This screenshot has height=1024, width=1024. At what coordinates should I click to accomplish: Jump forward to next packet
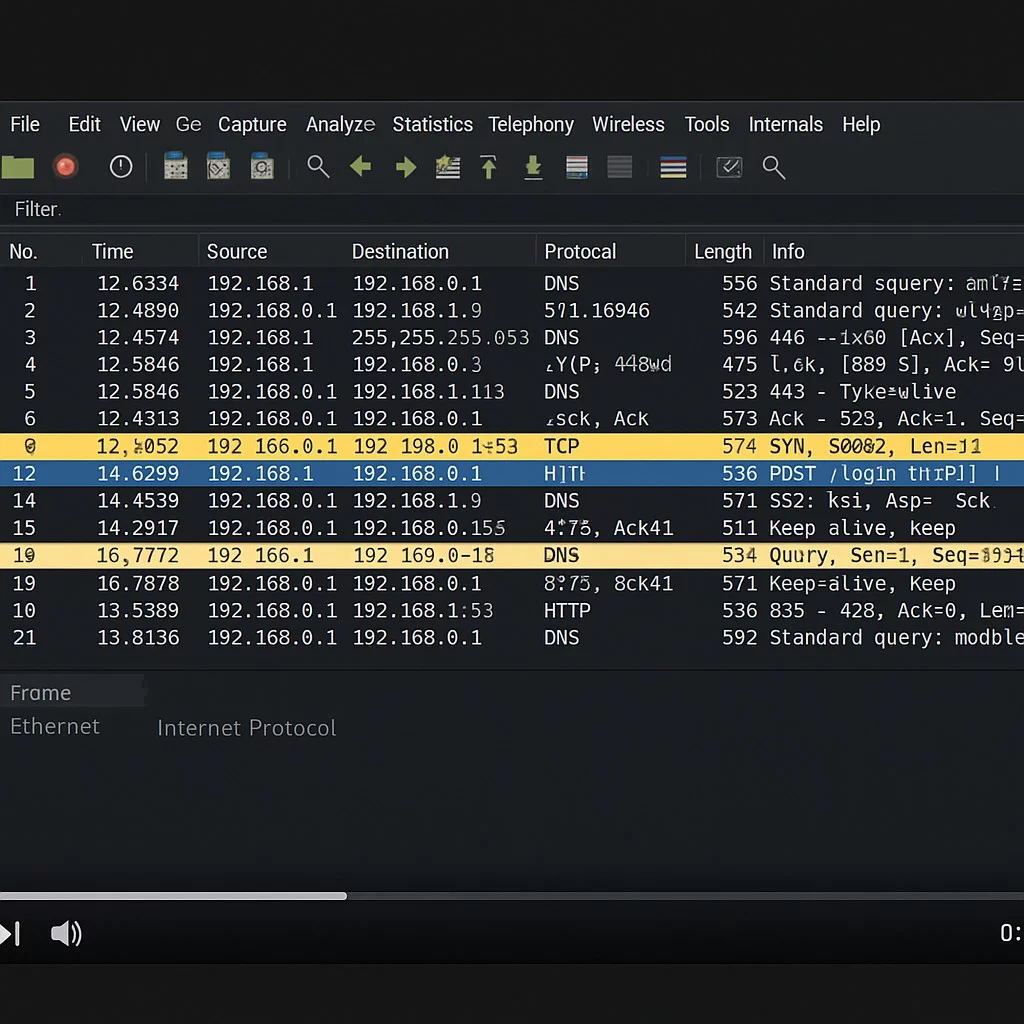pyautogui.click(x=405, y=167)
